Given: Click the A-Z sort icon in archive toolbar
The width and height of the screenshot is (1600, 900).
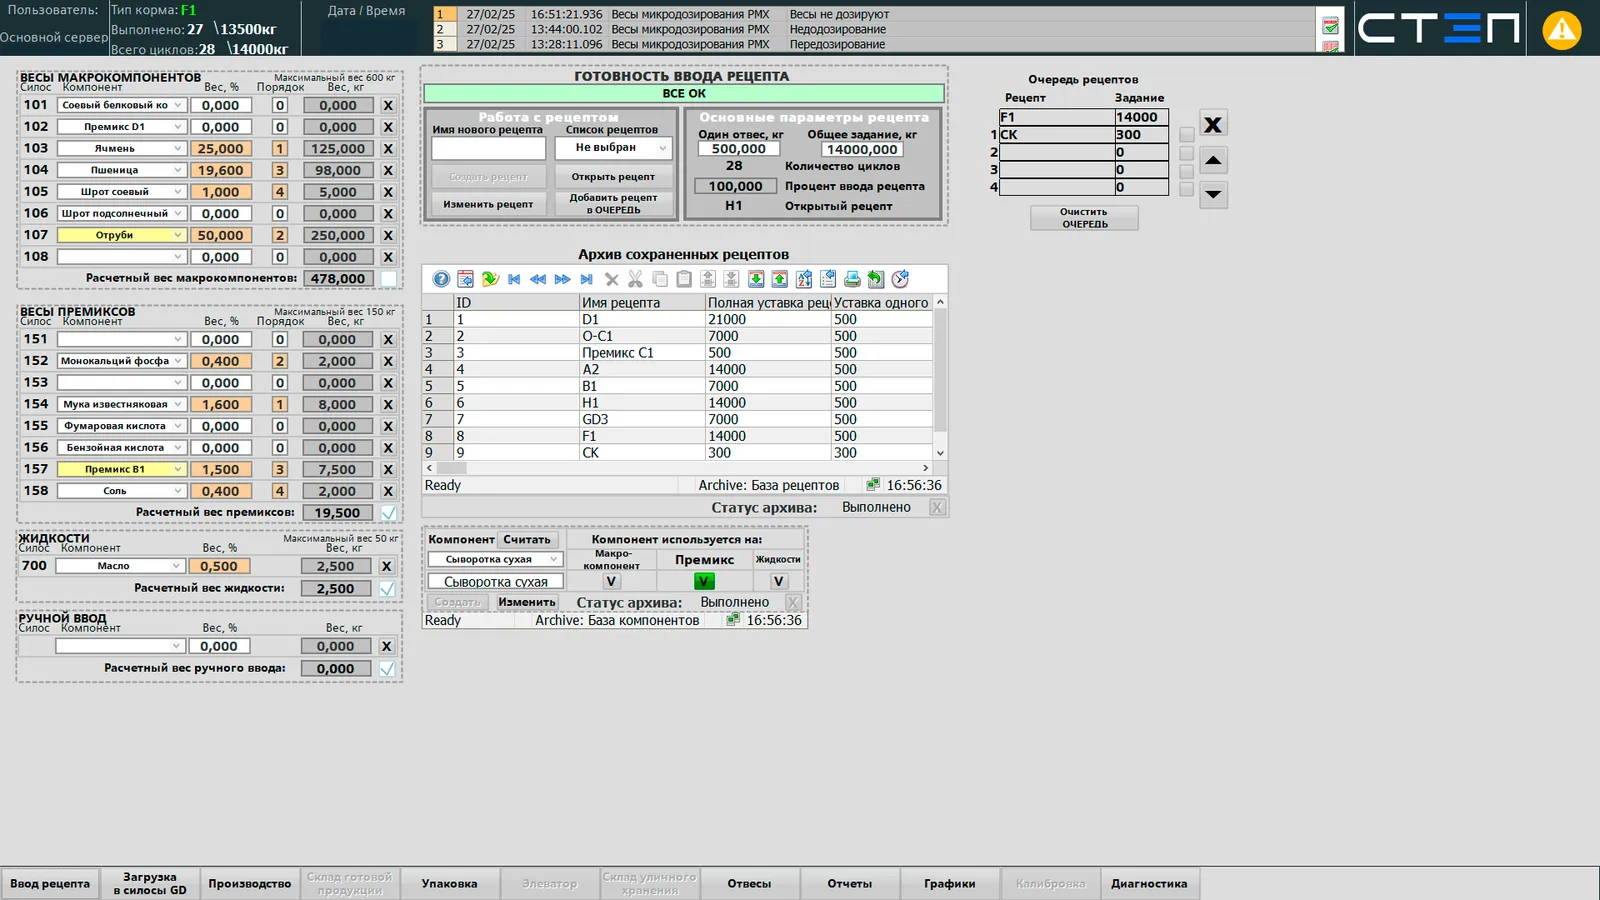Looking at the screenshot, I should 804,279.
